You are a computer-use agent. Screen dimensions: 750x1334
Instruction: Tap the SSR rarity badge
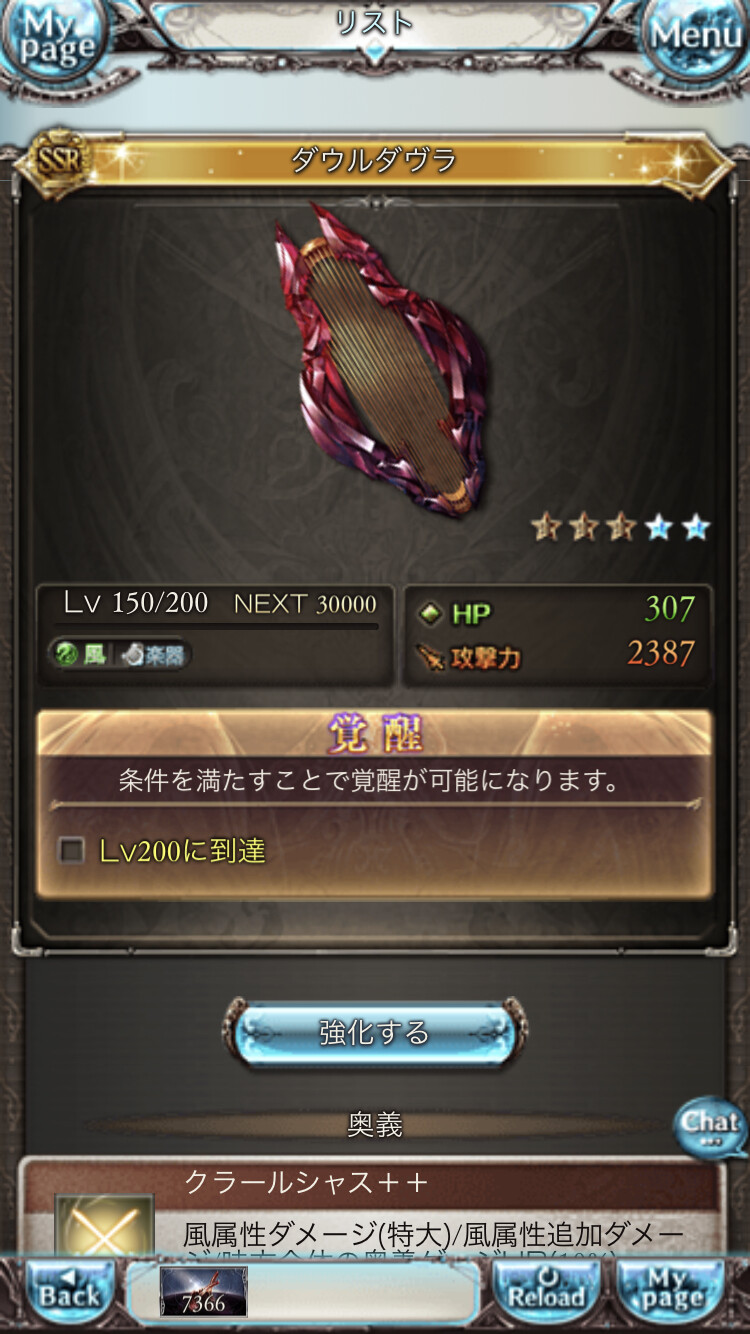(60, 158)
